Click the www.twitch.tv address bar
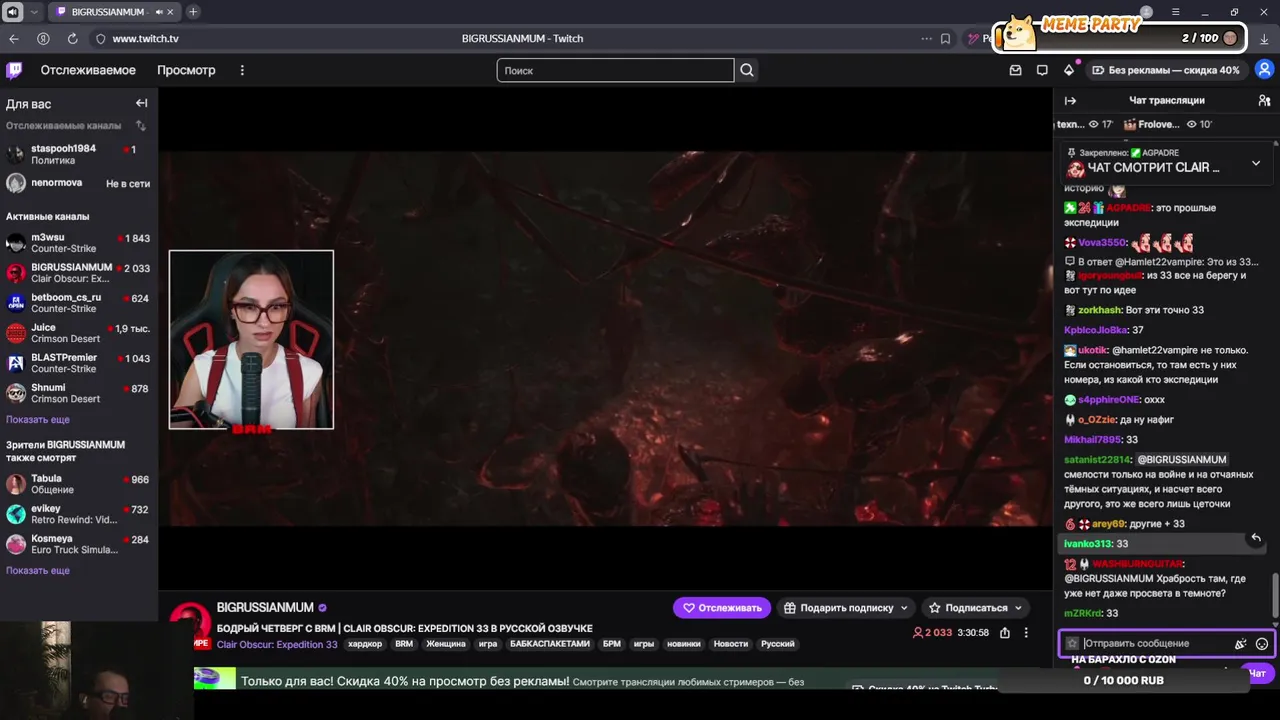The width and height of the screenshot is (1280, 720). (x=145, y=38)
